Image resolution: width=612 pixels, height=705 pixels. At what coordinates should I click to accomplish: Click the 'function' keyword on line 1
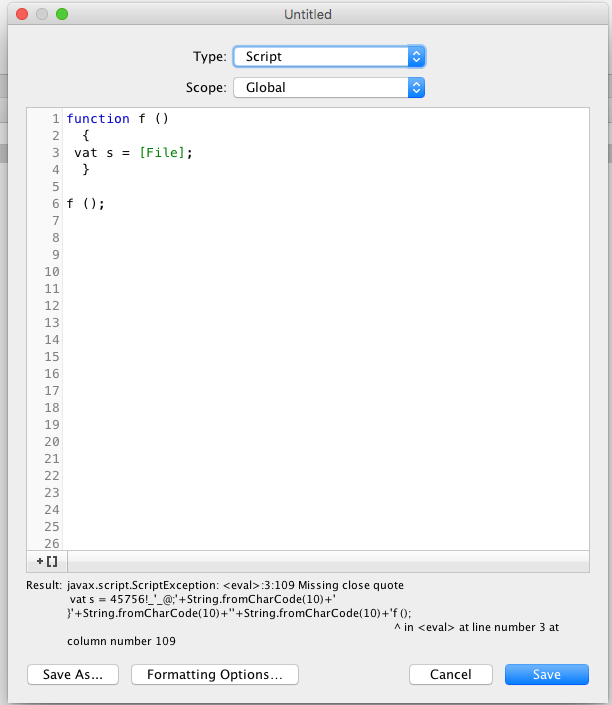coord(98,119)
